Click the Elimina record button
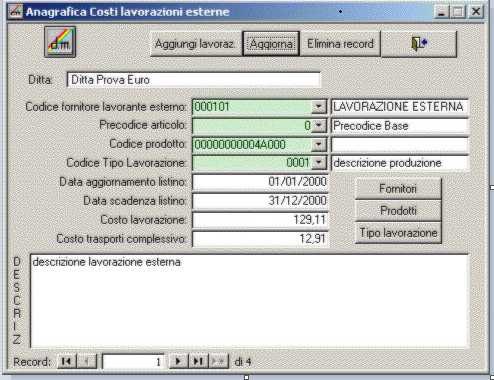Screen dimensions: 494x380 pyautogui.click(x=340, y=44)
